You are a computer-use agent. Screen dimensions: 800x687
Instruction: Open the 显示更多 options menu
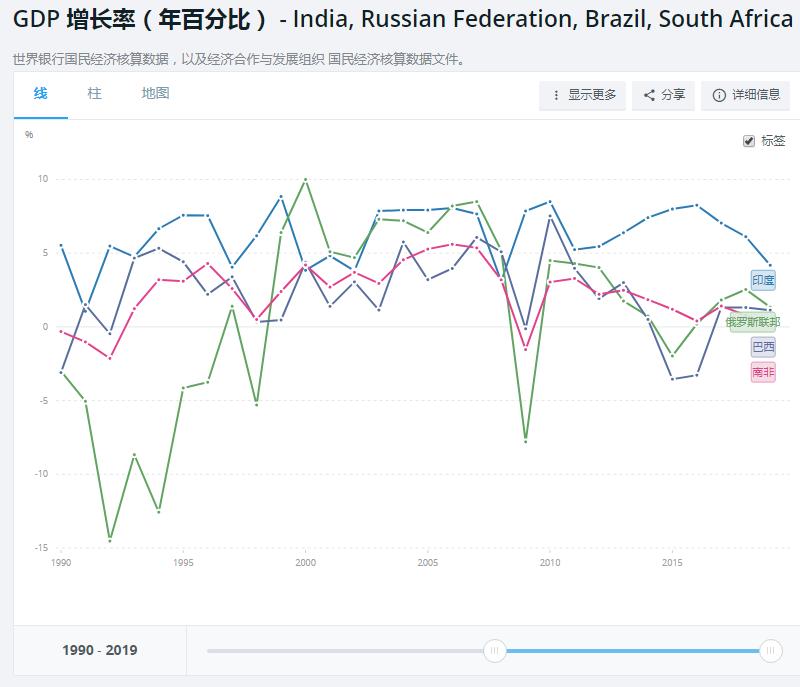click(583, 95)
